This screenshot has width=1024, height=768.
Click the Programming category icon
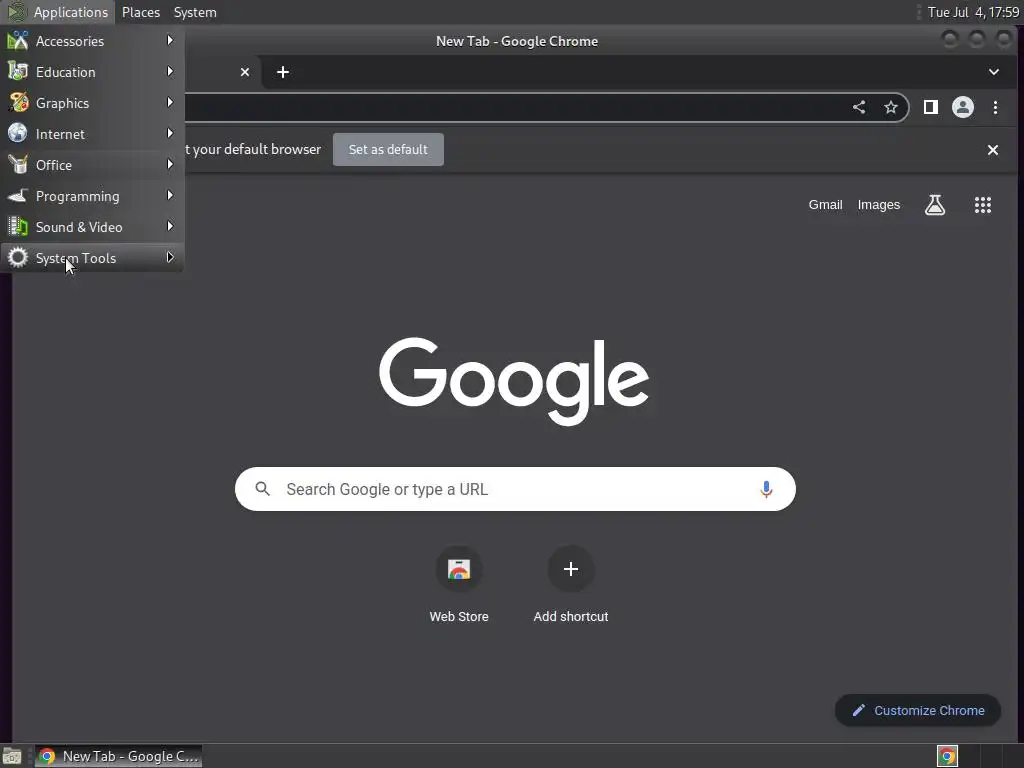[x=18, y=195]
